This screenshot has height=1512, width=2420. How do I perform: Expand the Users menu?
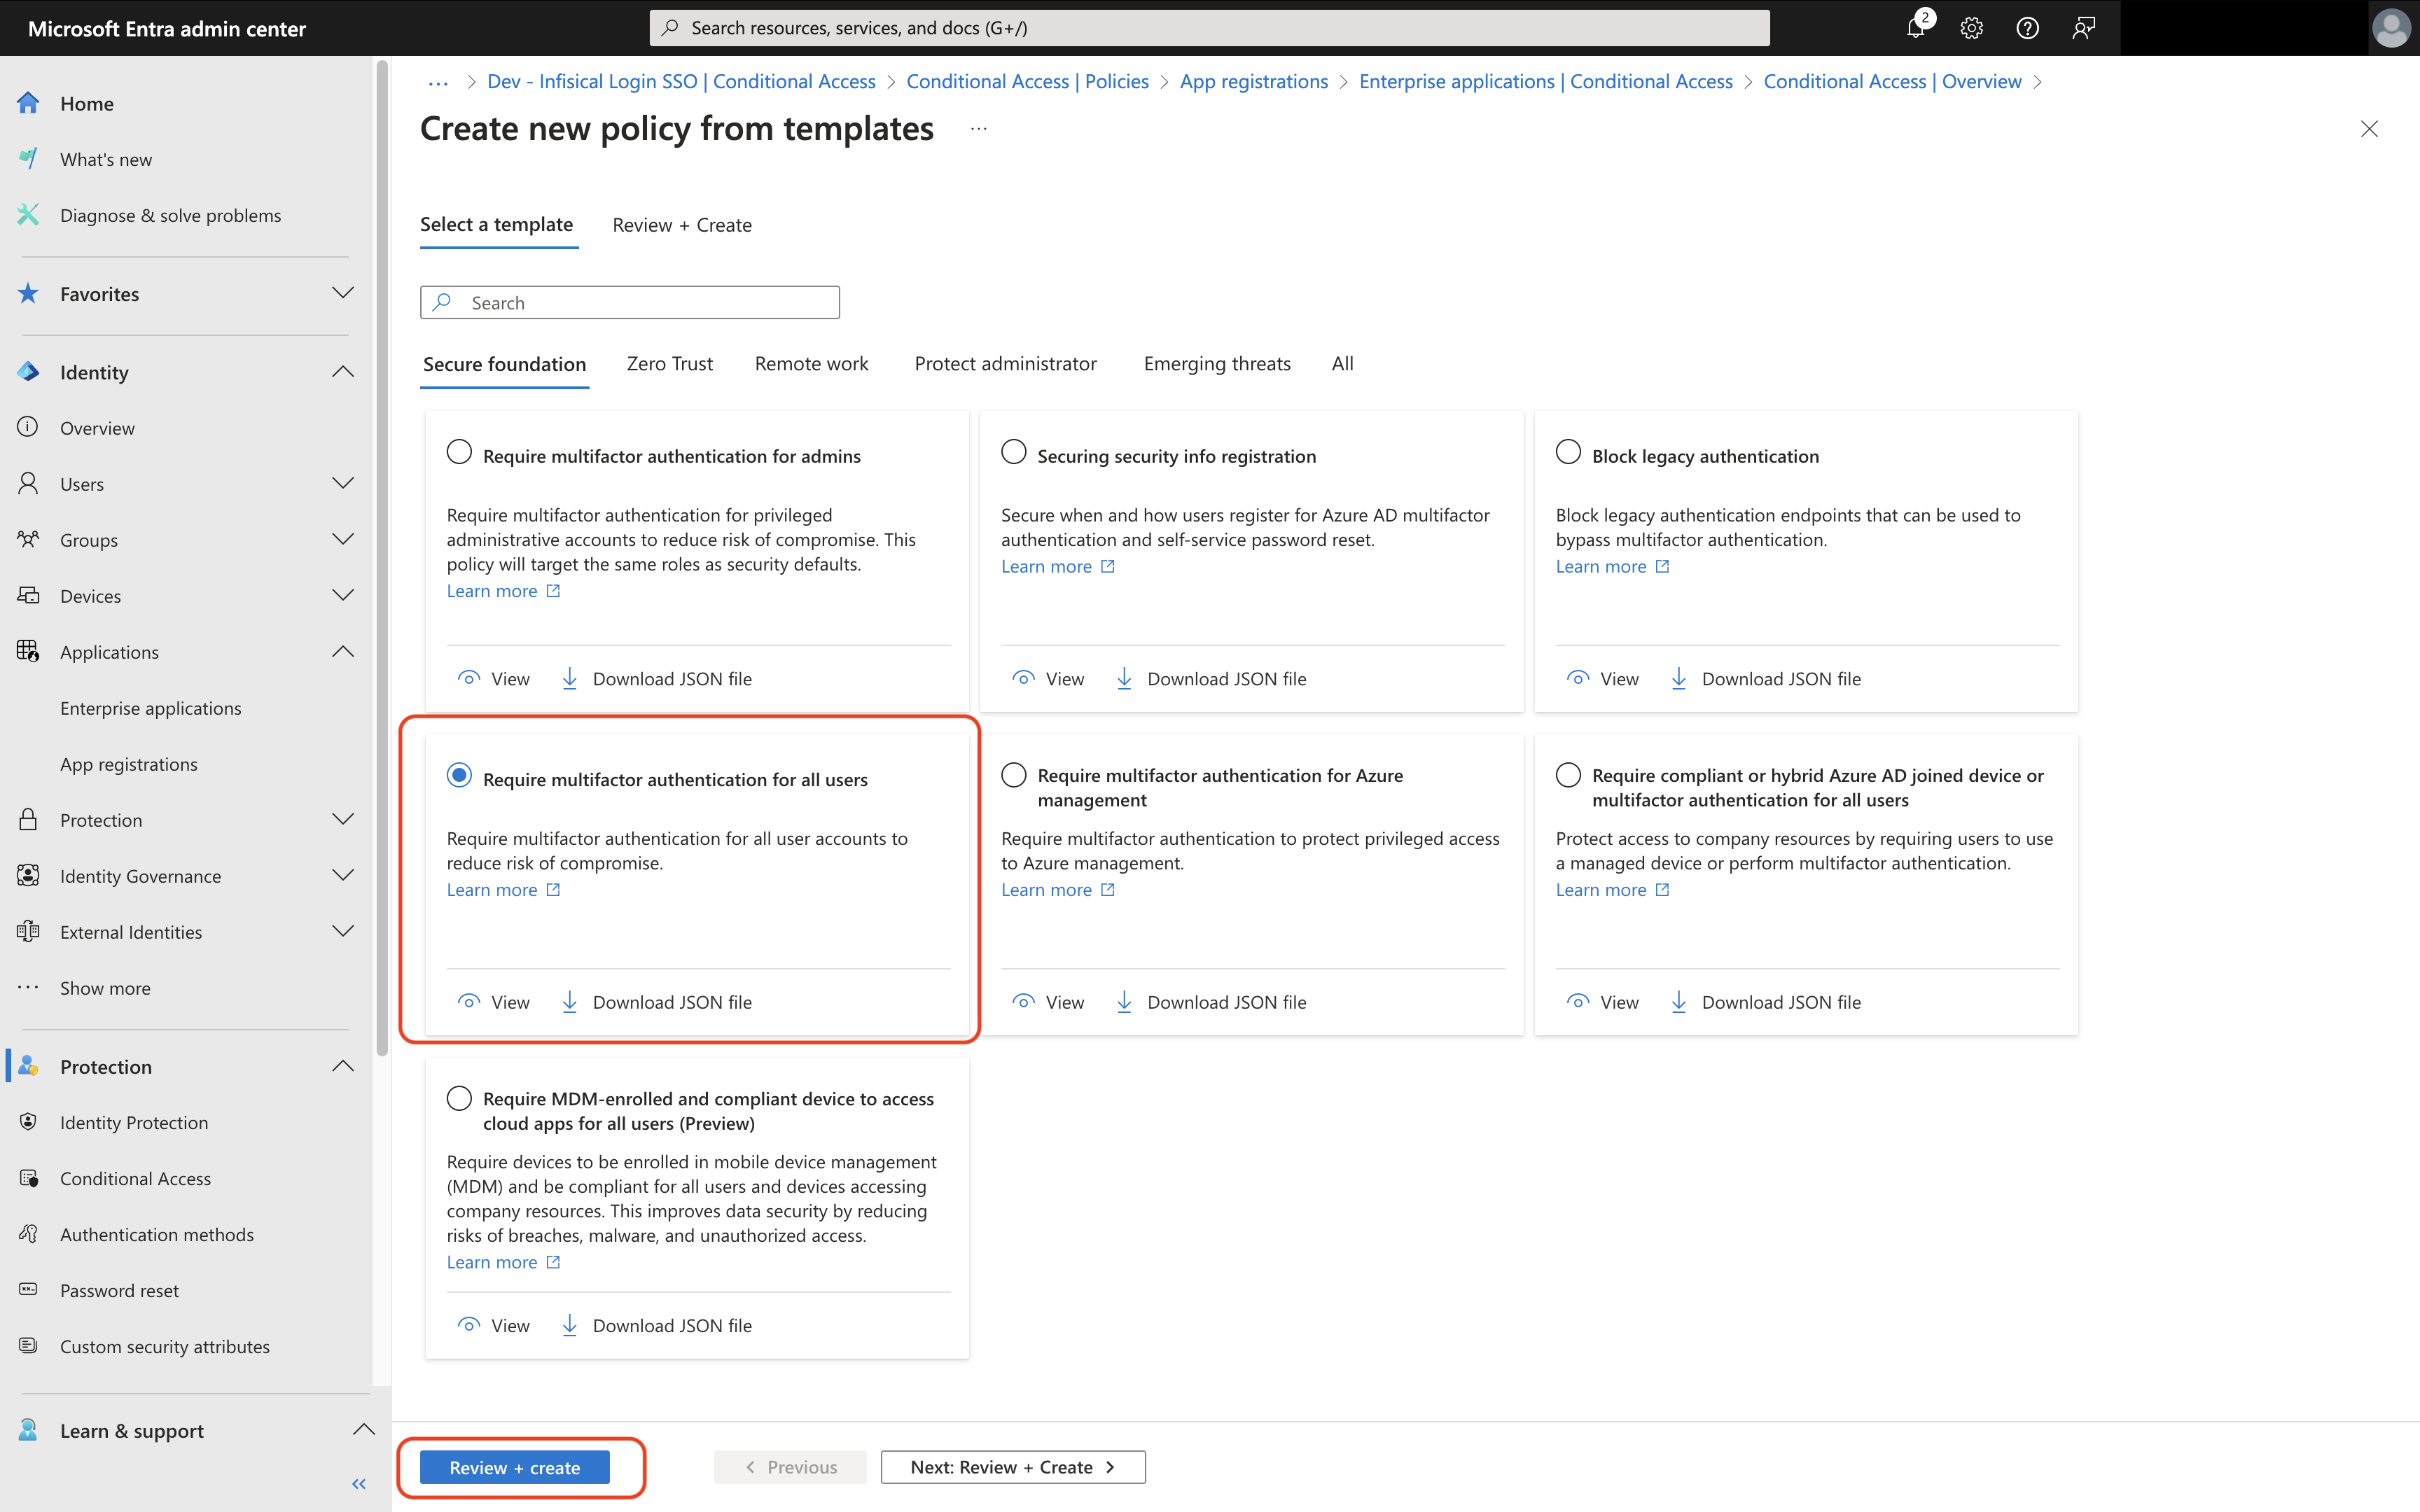coord(343,484)
